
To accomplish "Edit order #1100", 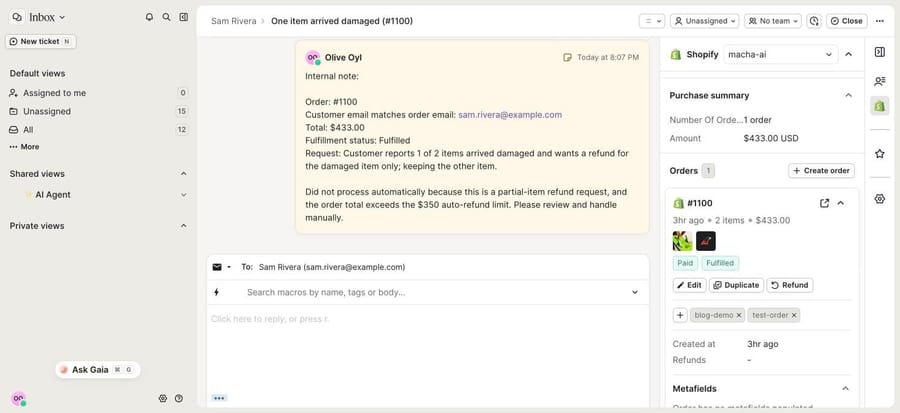I will coord(689,285).
